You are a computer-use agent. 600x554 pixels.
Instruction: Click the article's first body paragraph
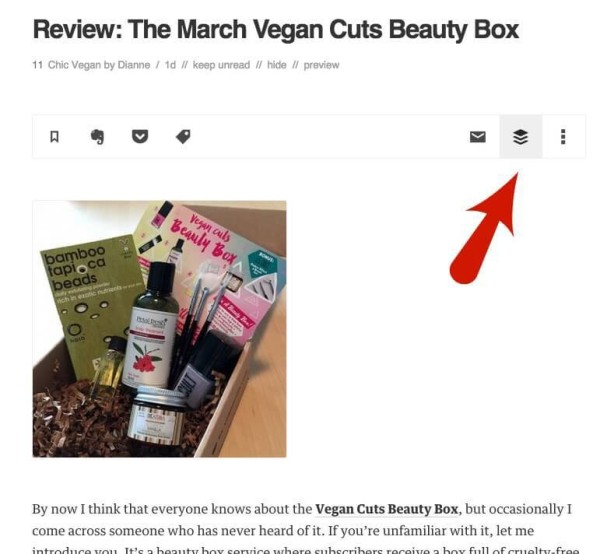click(304, 530)
